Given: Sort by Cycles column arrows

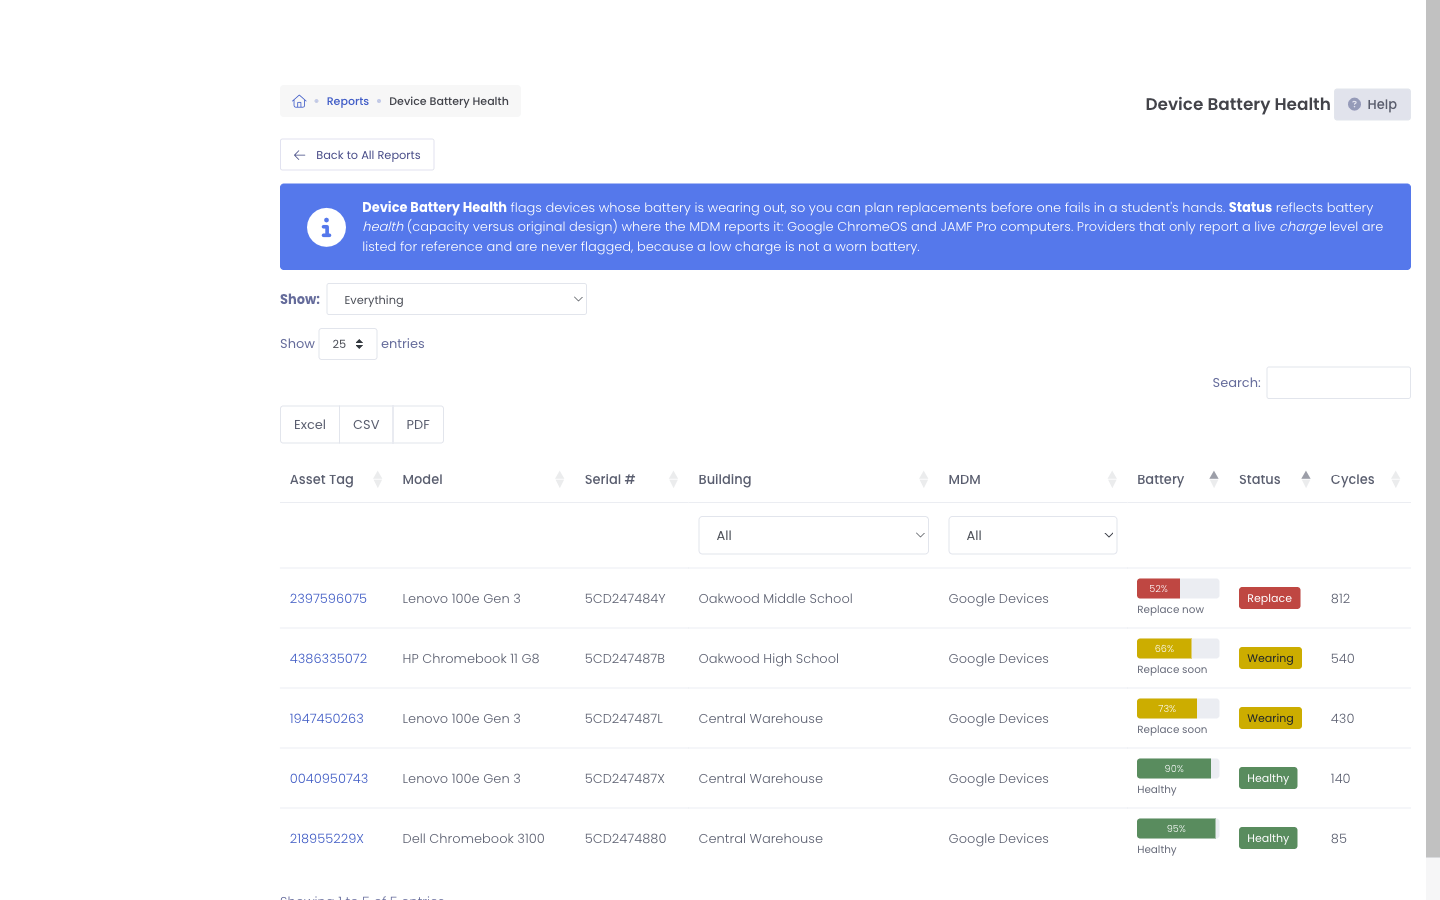Looking at the screenshot, I should [1396, 479].
